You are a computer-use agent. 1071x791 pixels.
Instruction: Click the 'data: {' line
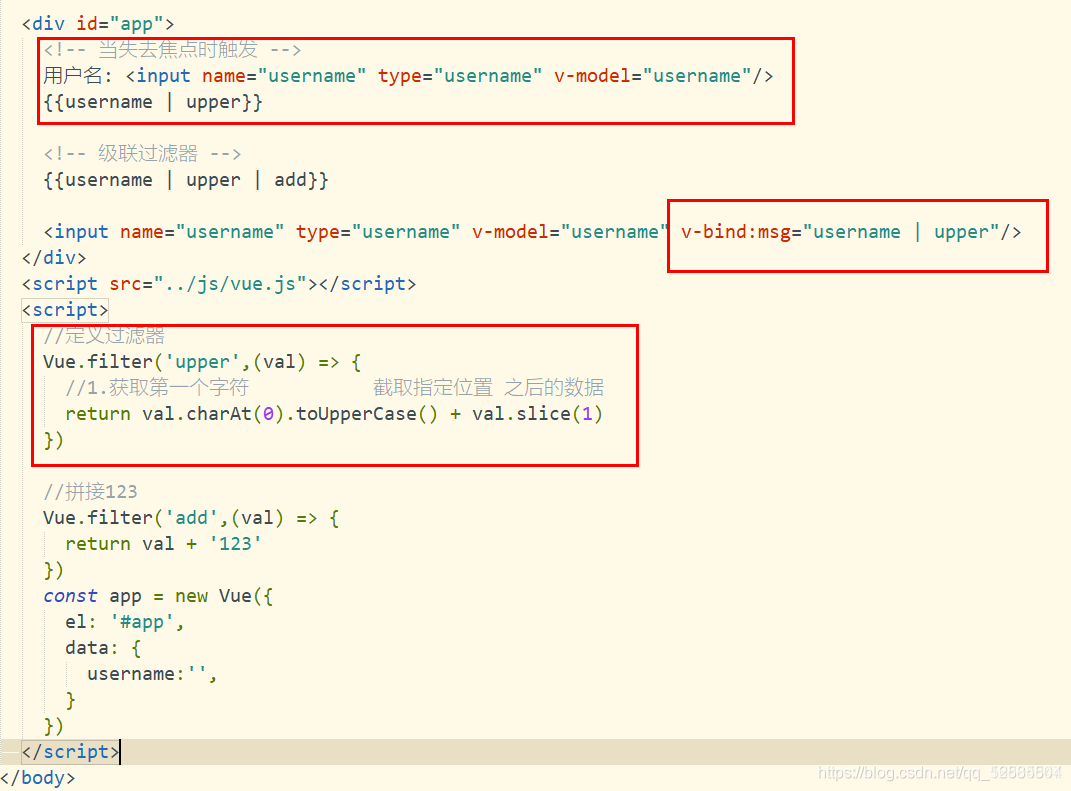pyautogui.click(x=103, y=648)
